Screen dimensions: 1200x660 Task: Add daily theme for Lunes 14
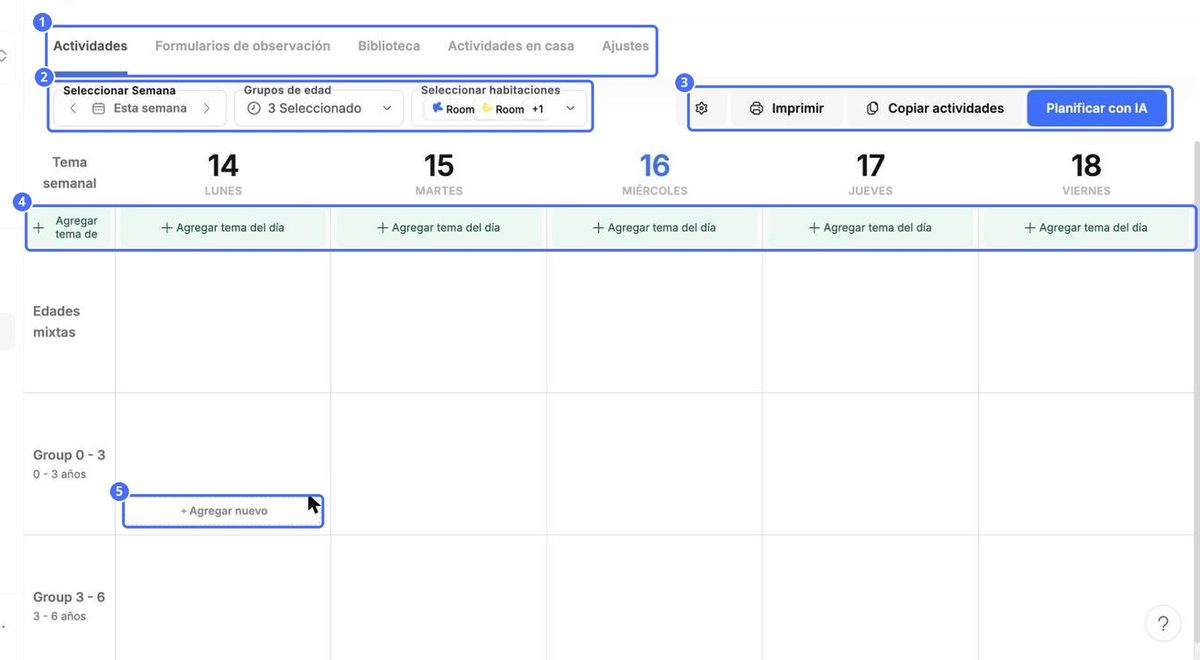coord(223,228)
